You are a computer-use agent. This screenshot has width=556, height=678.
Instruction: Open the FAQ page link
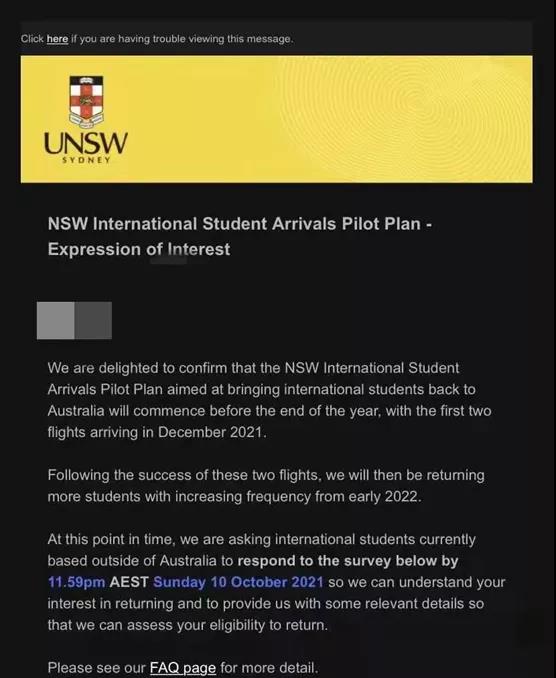point(182,668)
